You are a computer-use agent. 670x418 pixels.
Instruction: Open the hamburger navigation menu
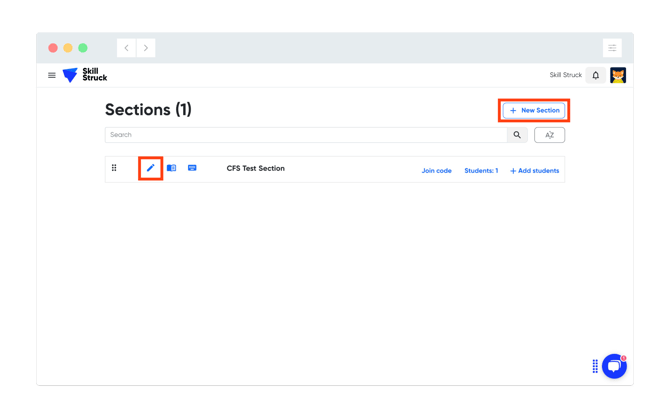tap(52, 75)
